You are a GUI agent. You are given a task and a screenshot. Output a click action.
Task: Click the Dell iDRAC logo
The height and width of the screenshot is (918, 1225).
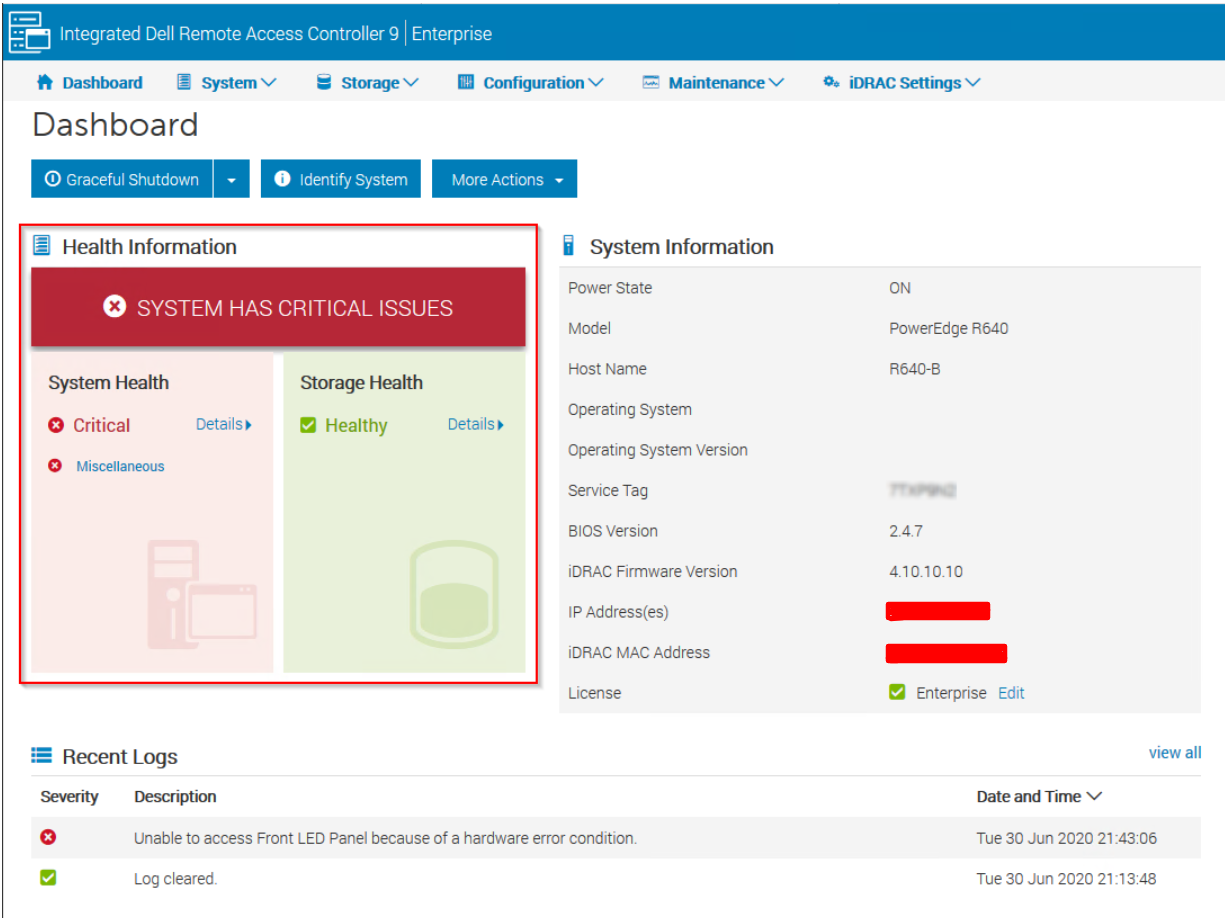pos(27,32)
